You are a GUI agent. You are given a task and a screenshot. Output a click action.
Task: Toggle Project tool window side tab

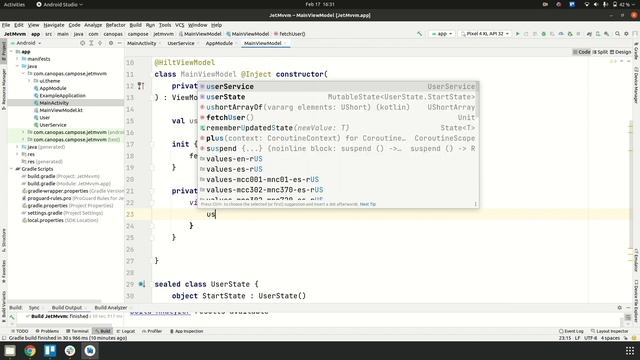[x=4, y=51]
